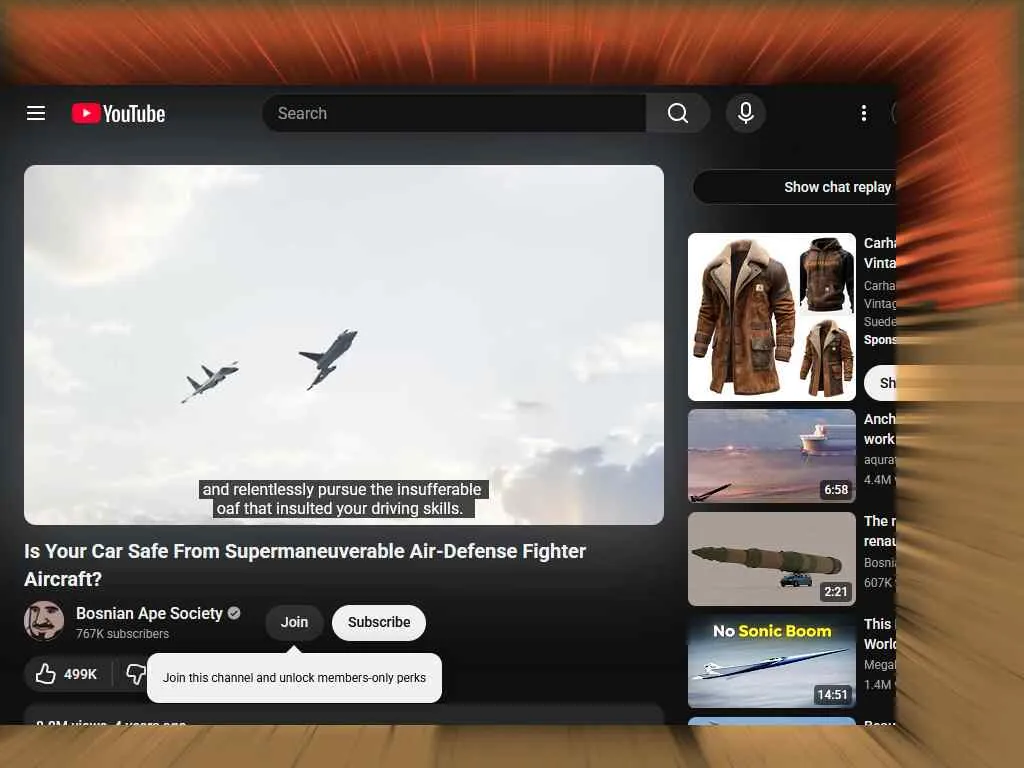Play the 2:21 missile video thumbnail
The image size is (1024, 768).
(771, 559)
